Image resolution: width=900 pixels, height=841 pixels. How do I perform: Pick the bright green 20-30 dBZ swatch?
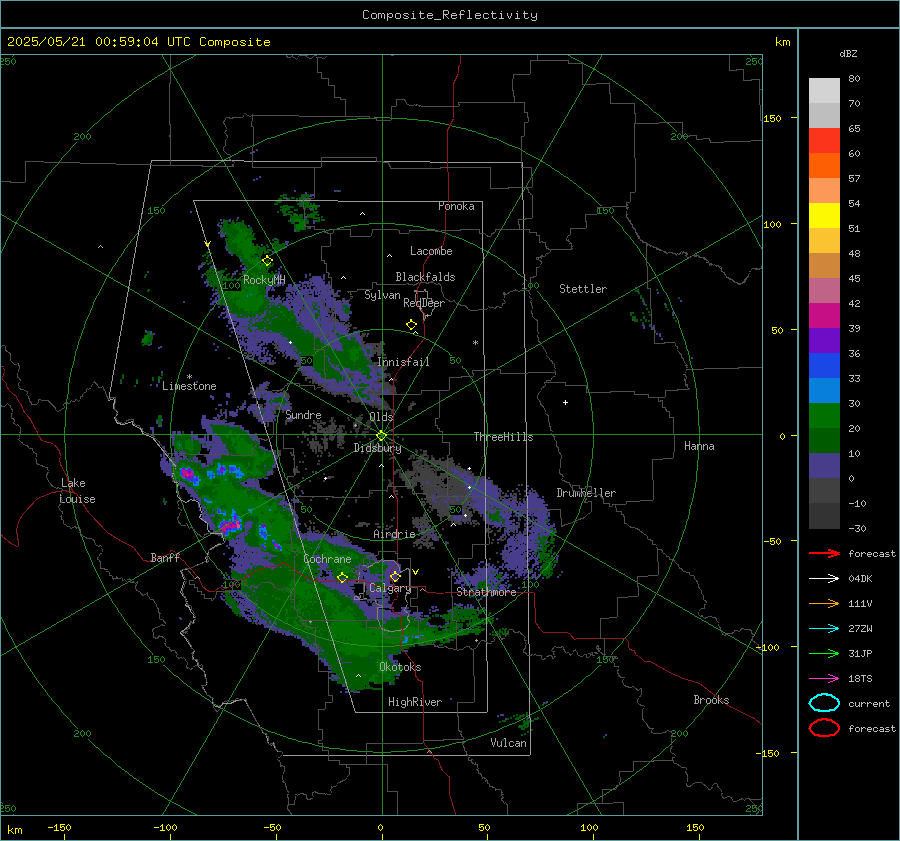(824, 416)
